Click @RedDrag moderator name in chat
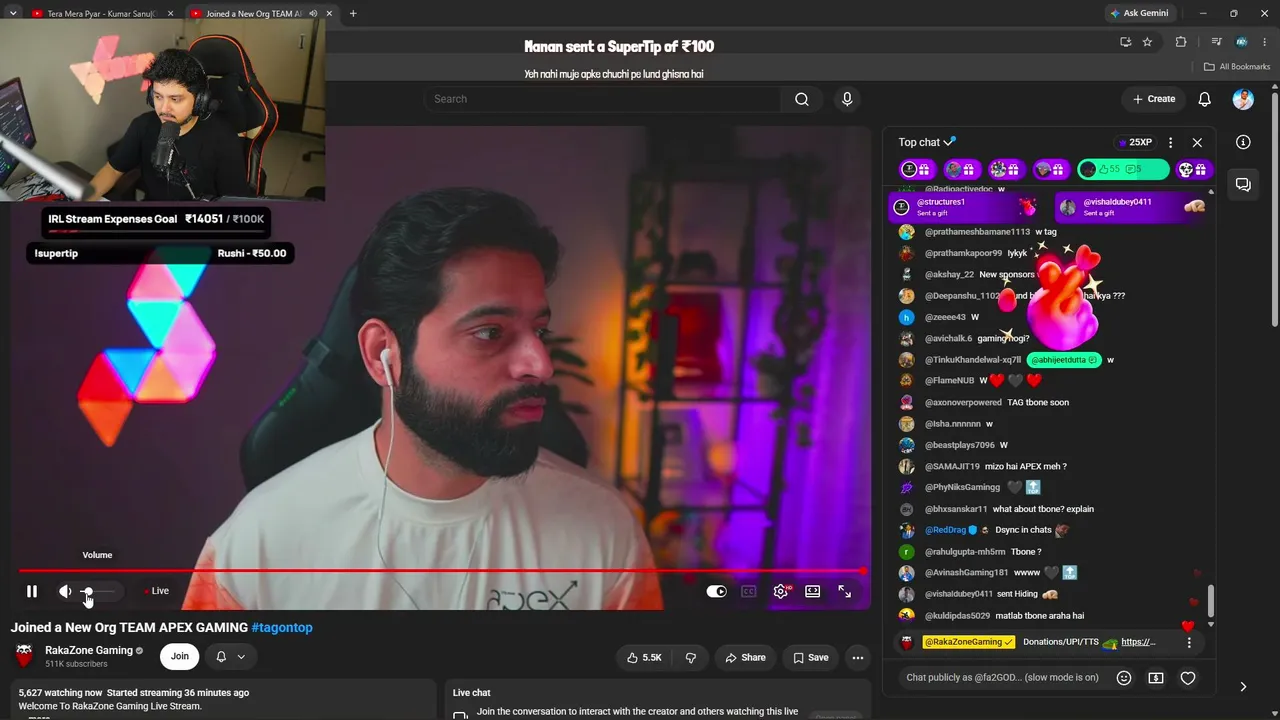 tap(945, 530)
